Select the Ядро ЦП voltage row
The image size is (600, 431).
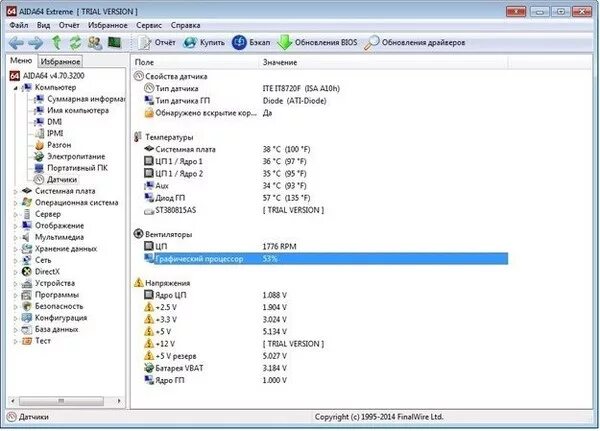coord(326,295)
